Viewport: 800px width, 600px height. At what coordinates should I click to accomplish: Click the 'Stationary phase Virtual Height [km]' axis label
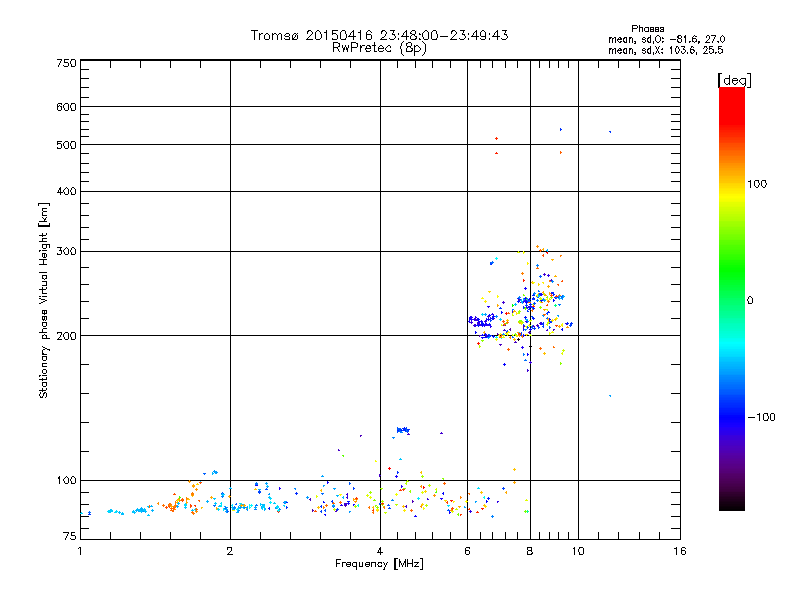43,300
